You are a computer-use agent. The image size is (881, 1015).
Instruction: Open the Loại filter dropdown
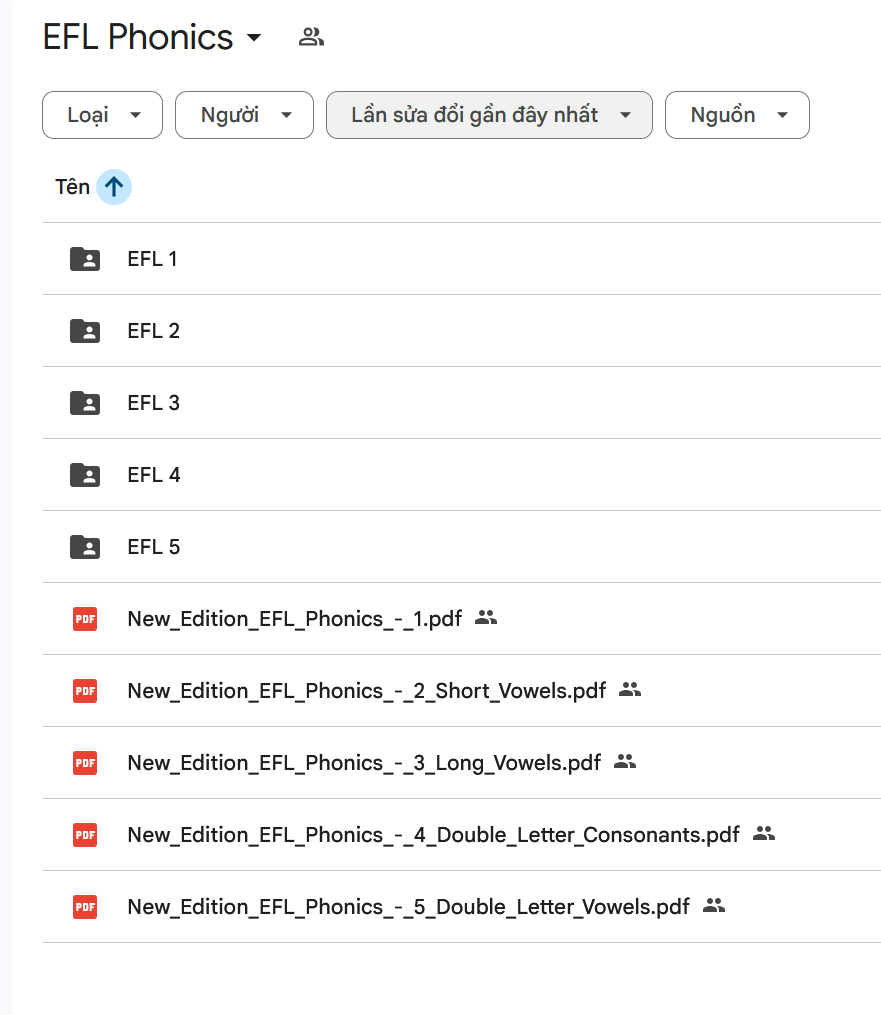[x=102, y=115]
